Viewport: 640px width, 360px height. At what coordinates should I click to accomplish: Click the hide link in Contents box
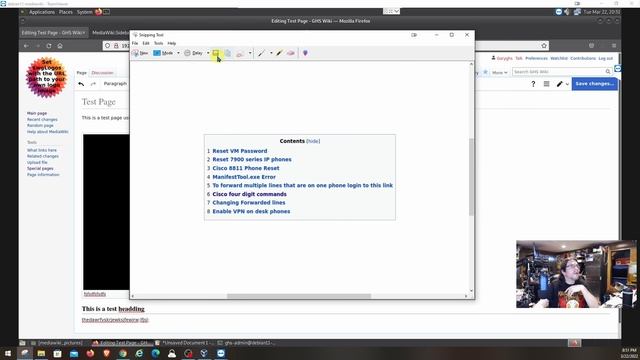[313, 141]
